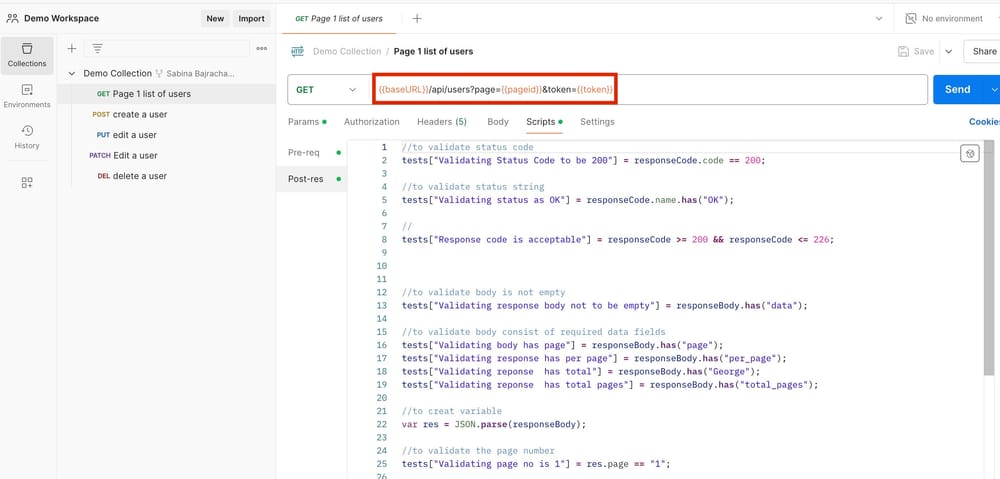This screenshot has height=479, width=1000.
Task: Open a new request tab with plus
Action: point(416,18)
